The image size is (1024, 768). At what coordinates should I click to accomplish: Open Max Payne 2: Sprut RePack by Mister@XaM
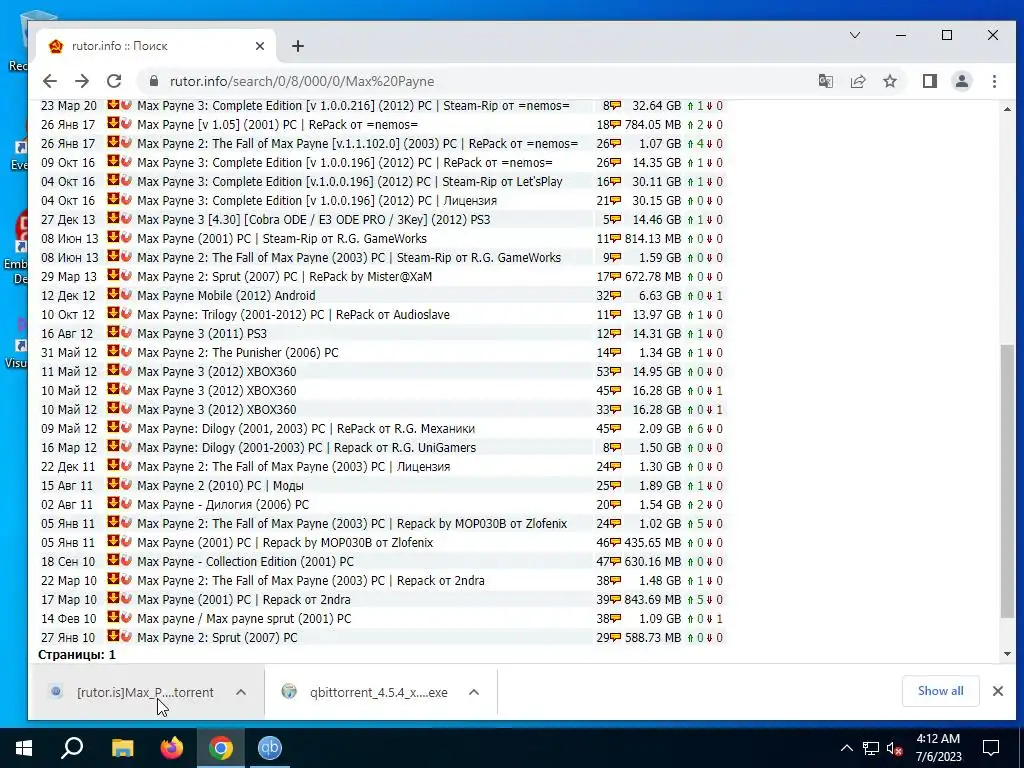pyautogui.click(x=284, y=276)
